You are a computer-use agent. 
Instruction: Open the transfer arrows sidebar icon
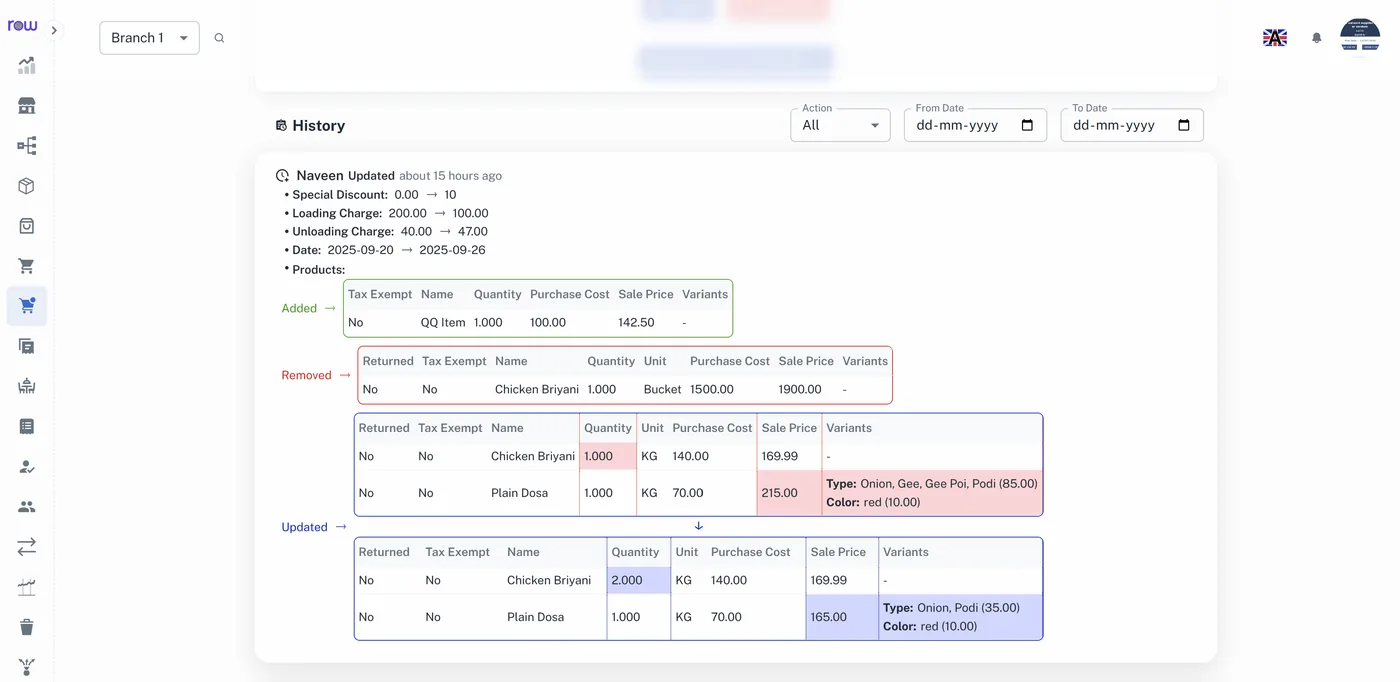27,547
